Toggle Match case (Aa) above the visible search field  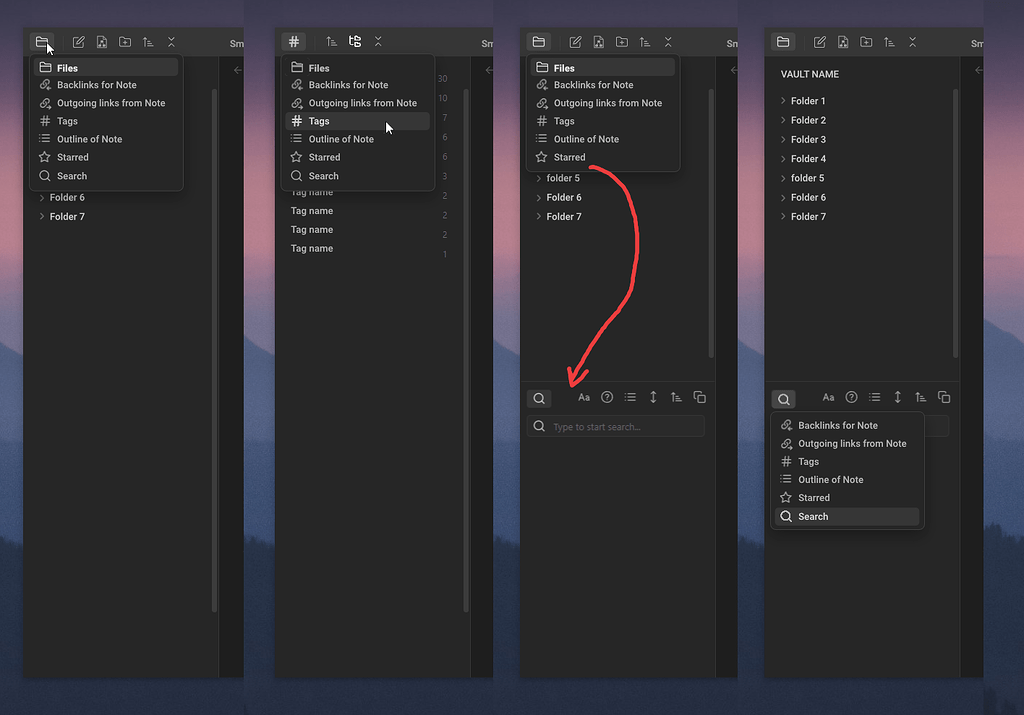point(584,397)
